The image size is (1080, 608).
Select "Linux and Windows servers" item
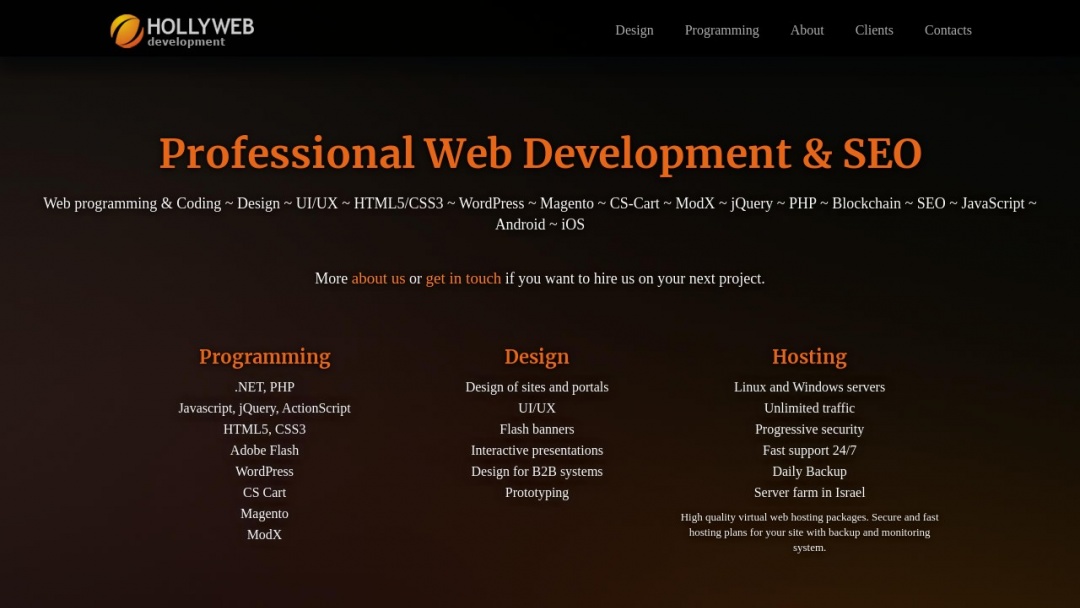[809, 387]
